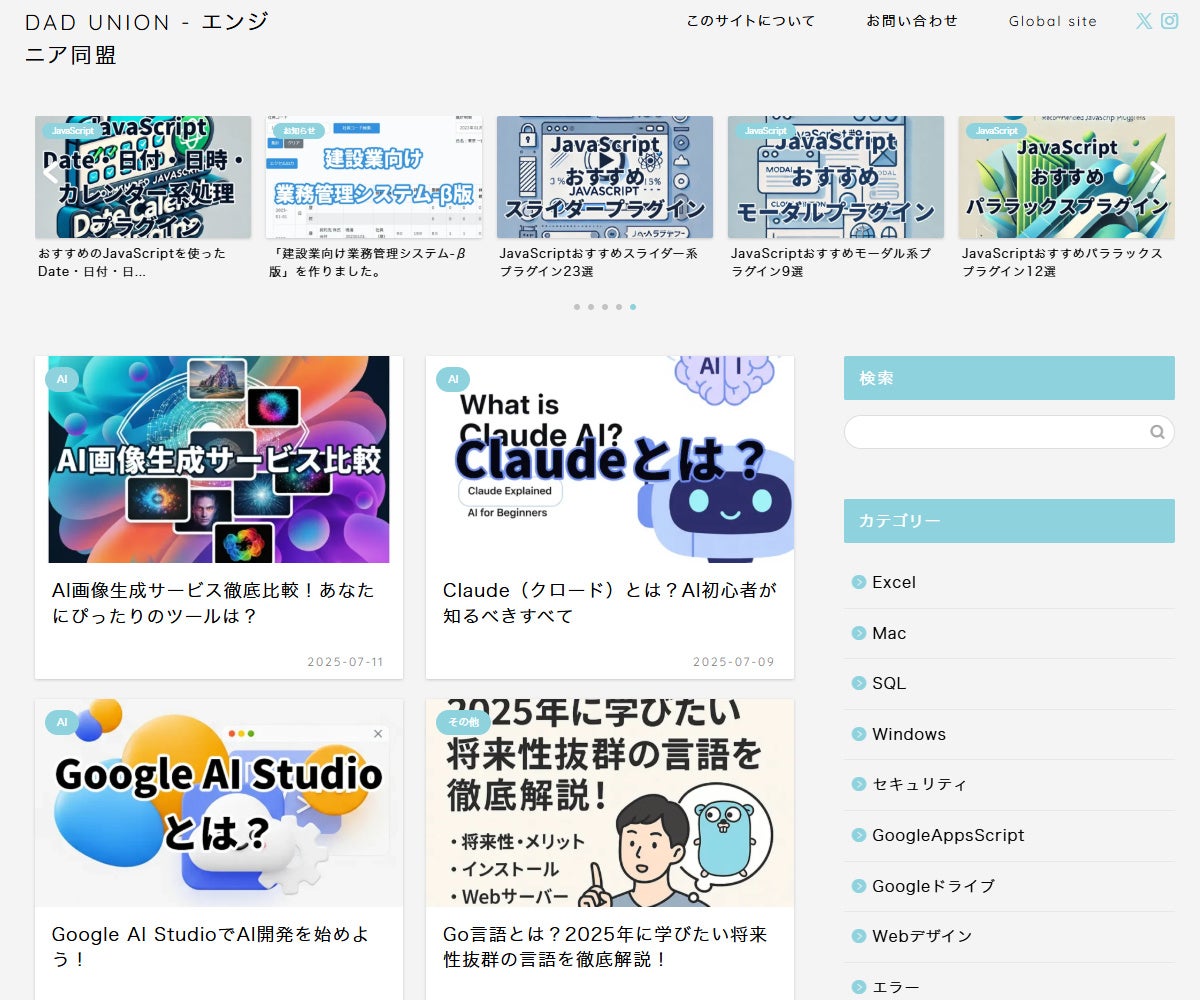This screenshot has width=1200, height=1000.
Task: Open the GoogleAppsScript category link
Action: pyautogui.click(x=948, y=835)
